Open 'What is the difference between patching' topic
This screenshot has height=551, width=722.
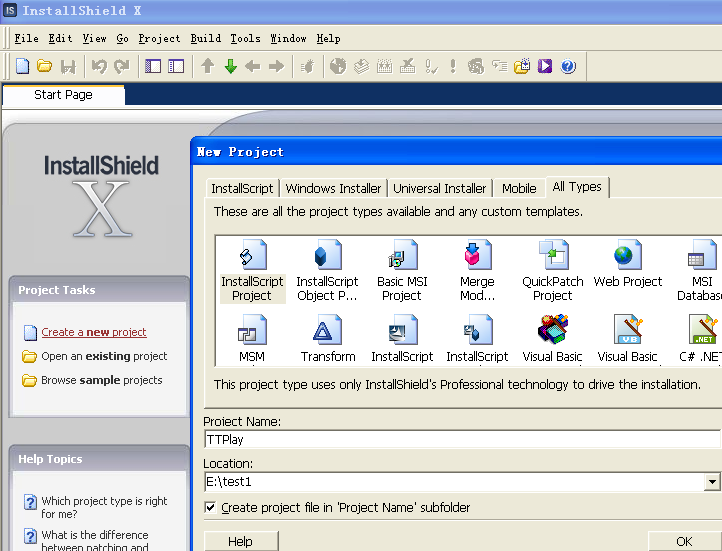(95, 540)
